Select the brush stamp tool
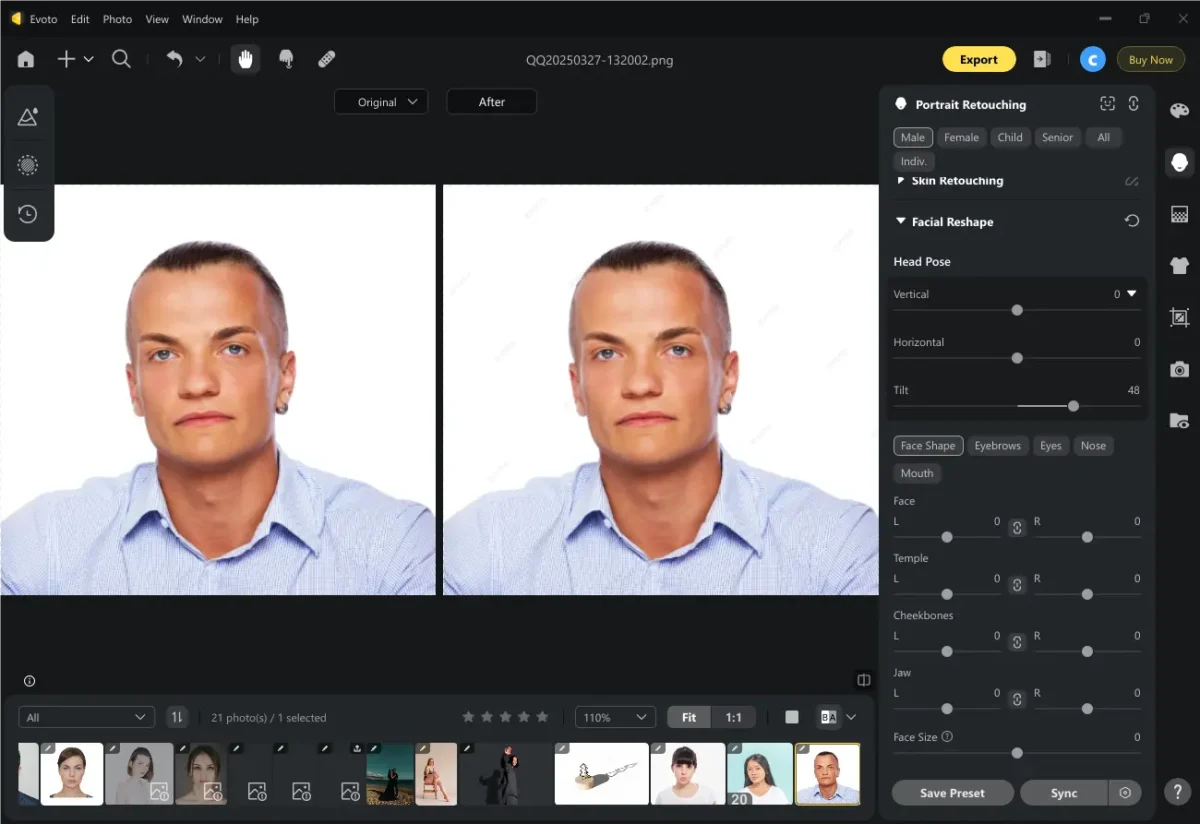This screenshot has height=824, width=1200. coord(286,59)
